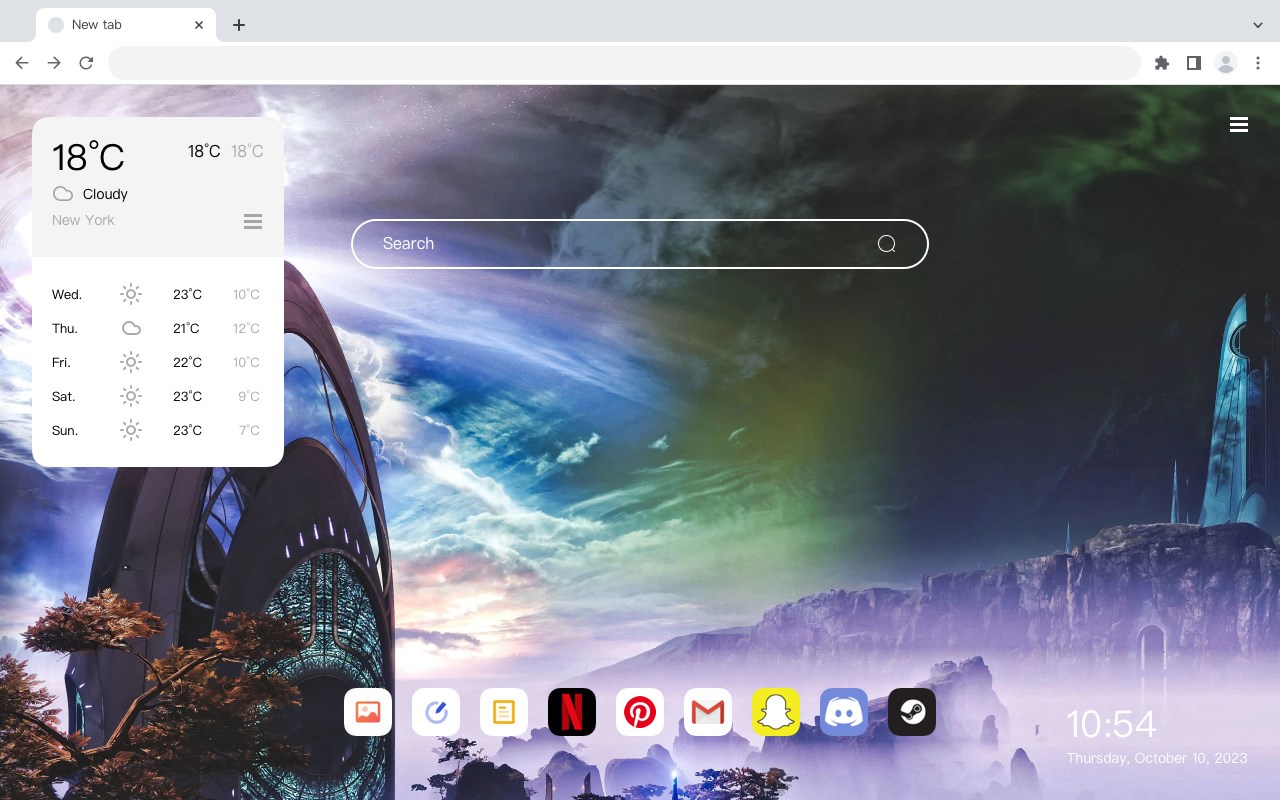Click the Fri. forecast row label

click(x=61, y=362)
